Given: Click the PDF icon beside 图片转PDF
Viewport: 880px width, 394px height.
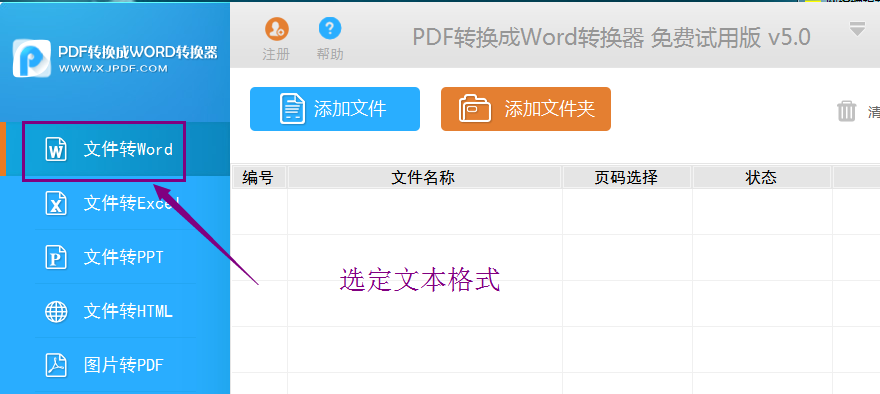Looking at the screenshot, I should coord(56,365).
